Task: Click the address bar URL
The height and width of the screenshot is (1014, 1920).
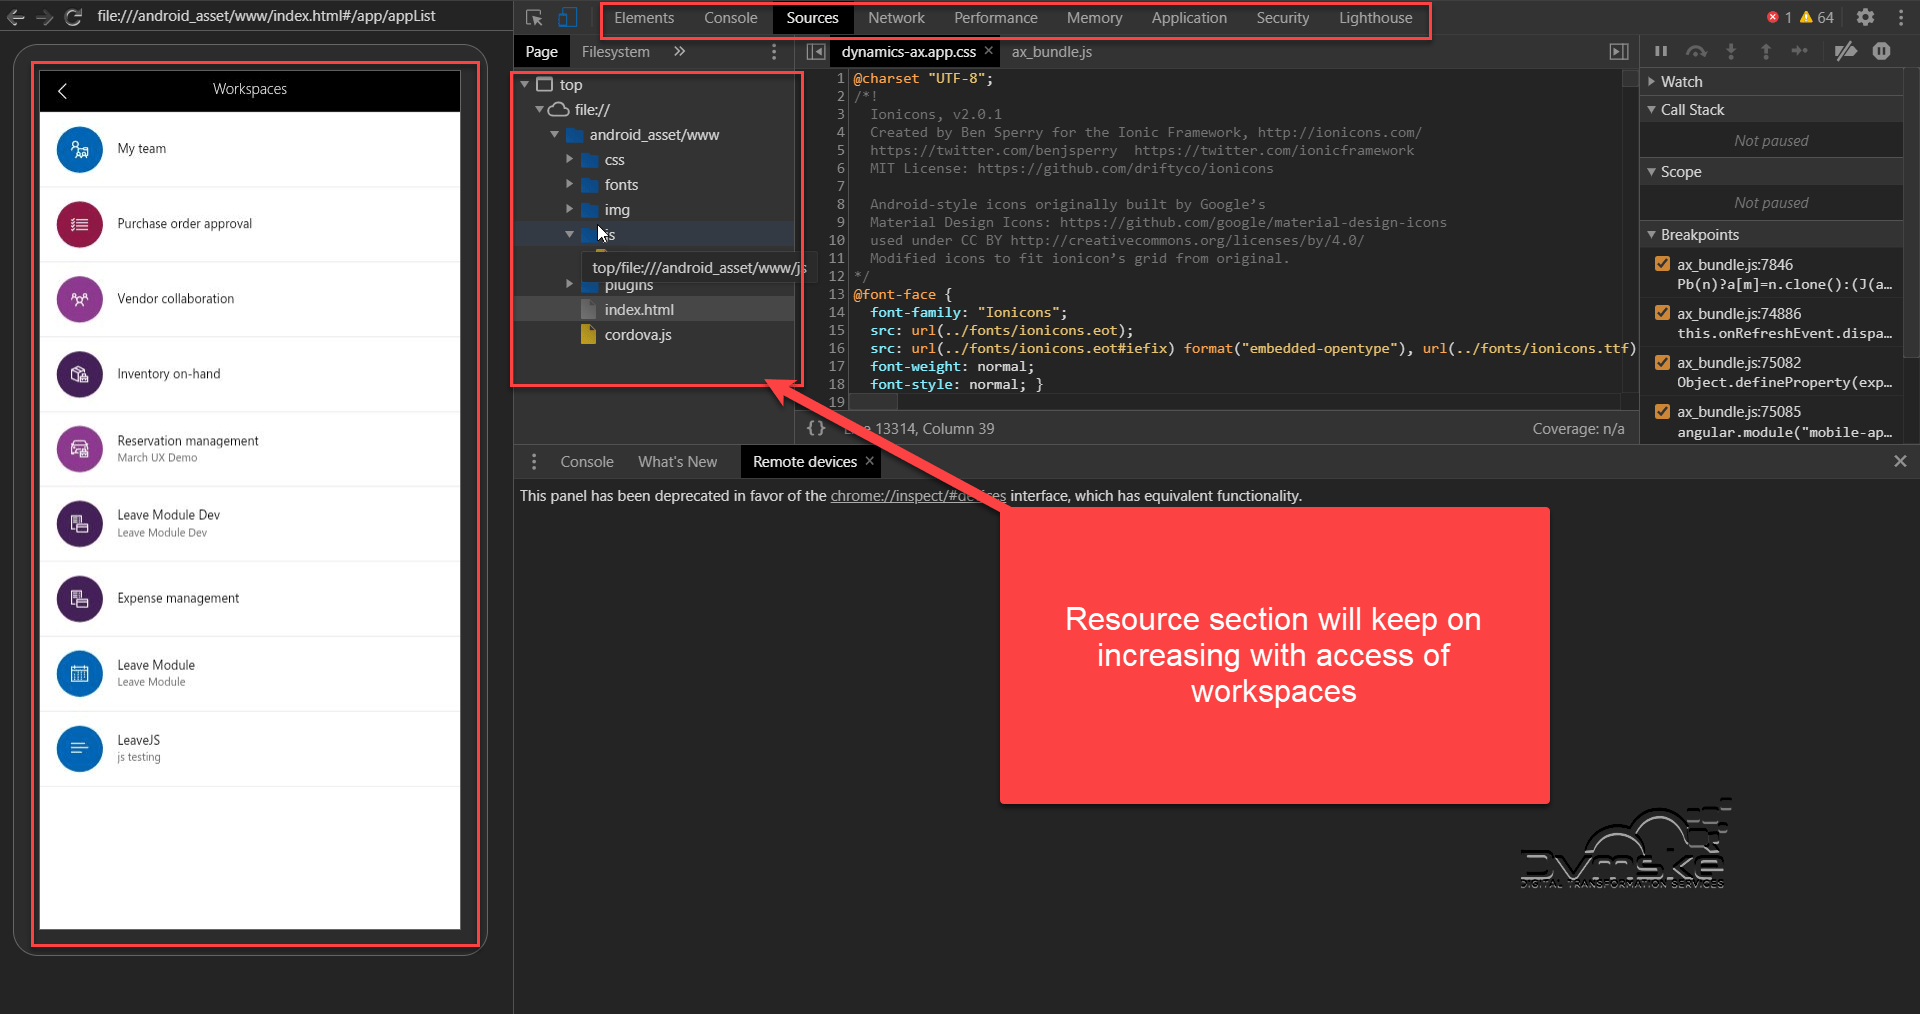Action: point(266,16)
